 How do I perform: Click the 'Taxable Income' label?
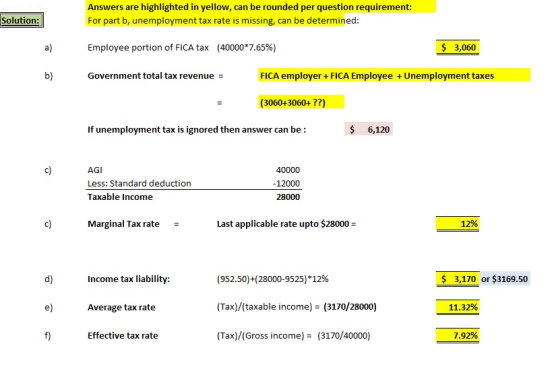click(120, 197)
